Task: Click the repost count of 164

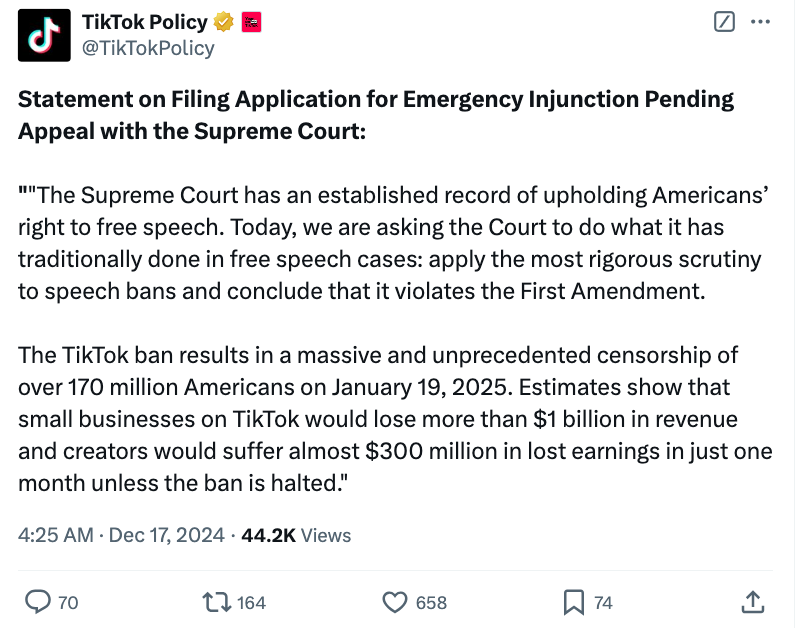Action: click(251, 602)
